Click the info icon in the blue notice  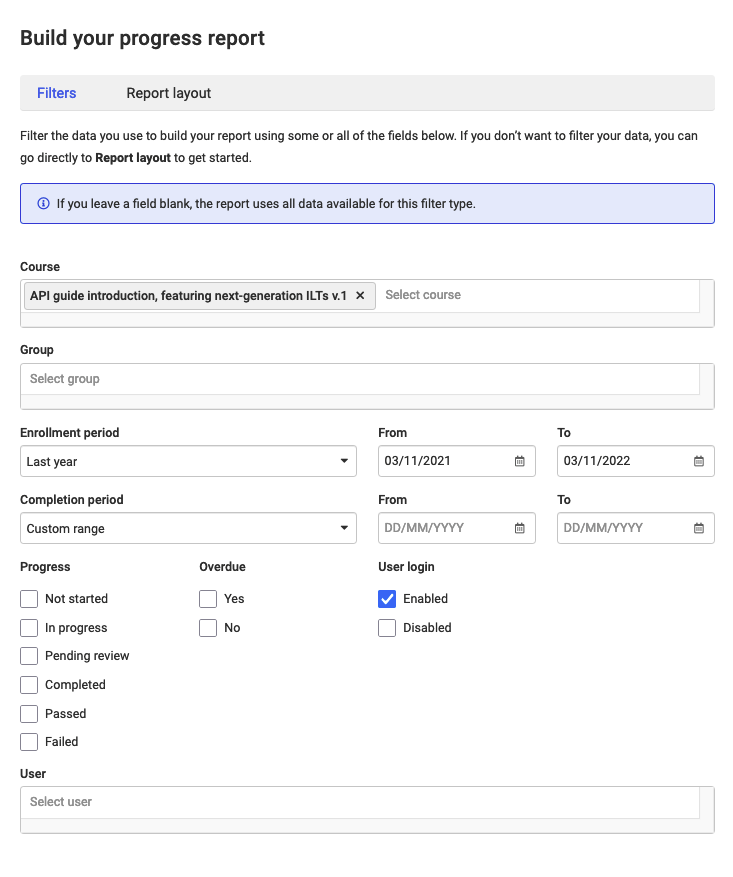pos(43,204)
